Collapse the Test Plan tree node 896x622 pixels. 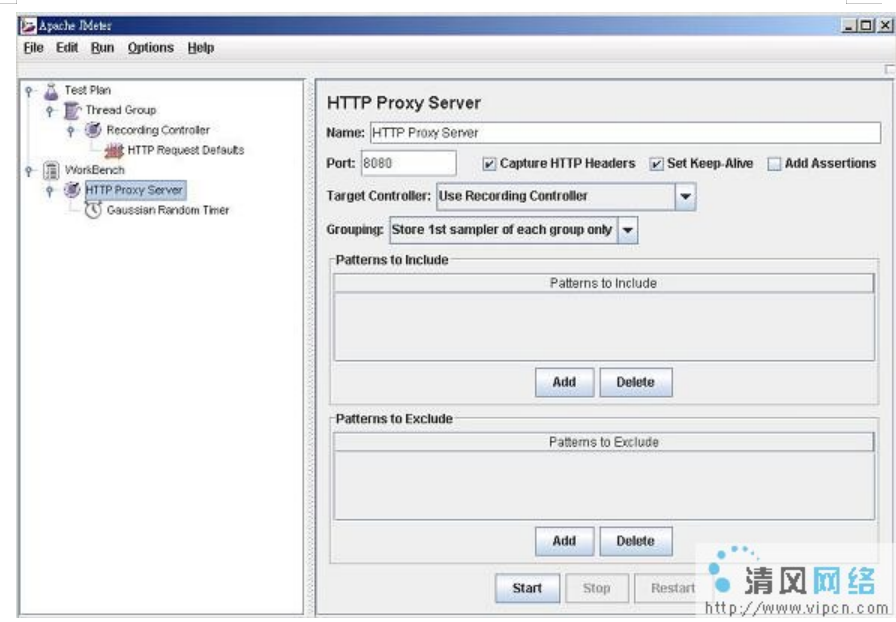pyautogui.click(x=29, y=91)
